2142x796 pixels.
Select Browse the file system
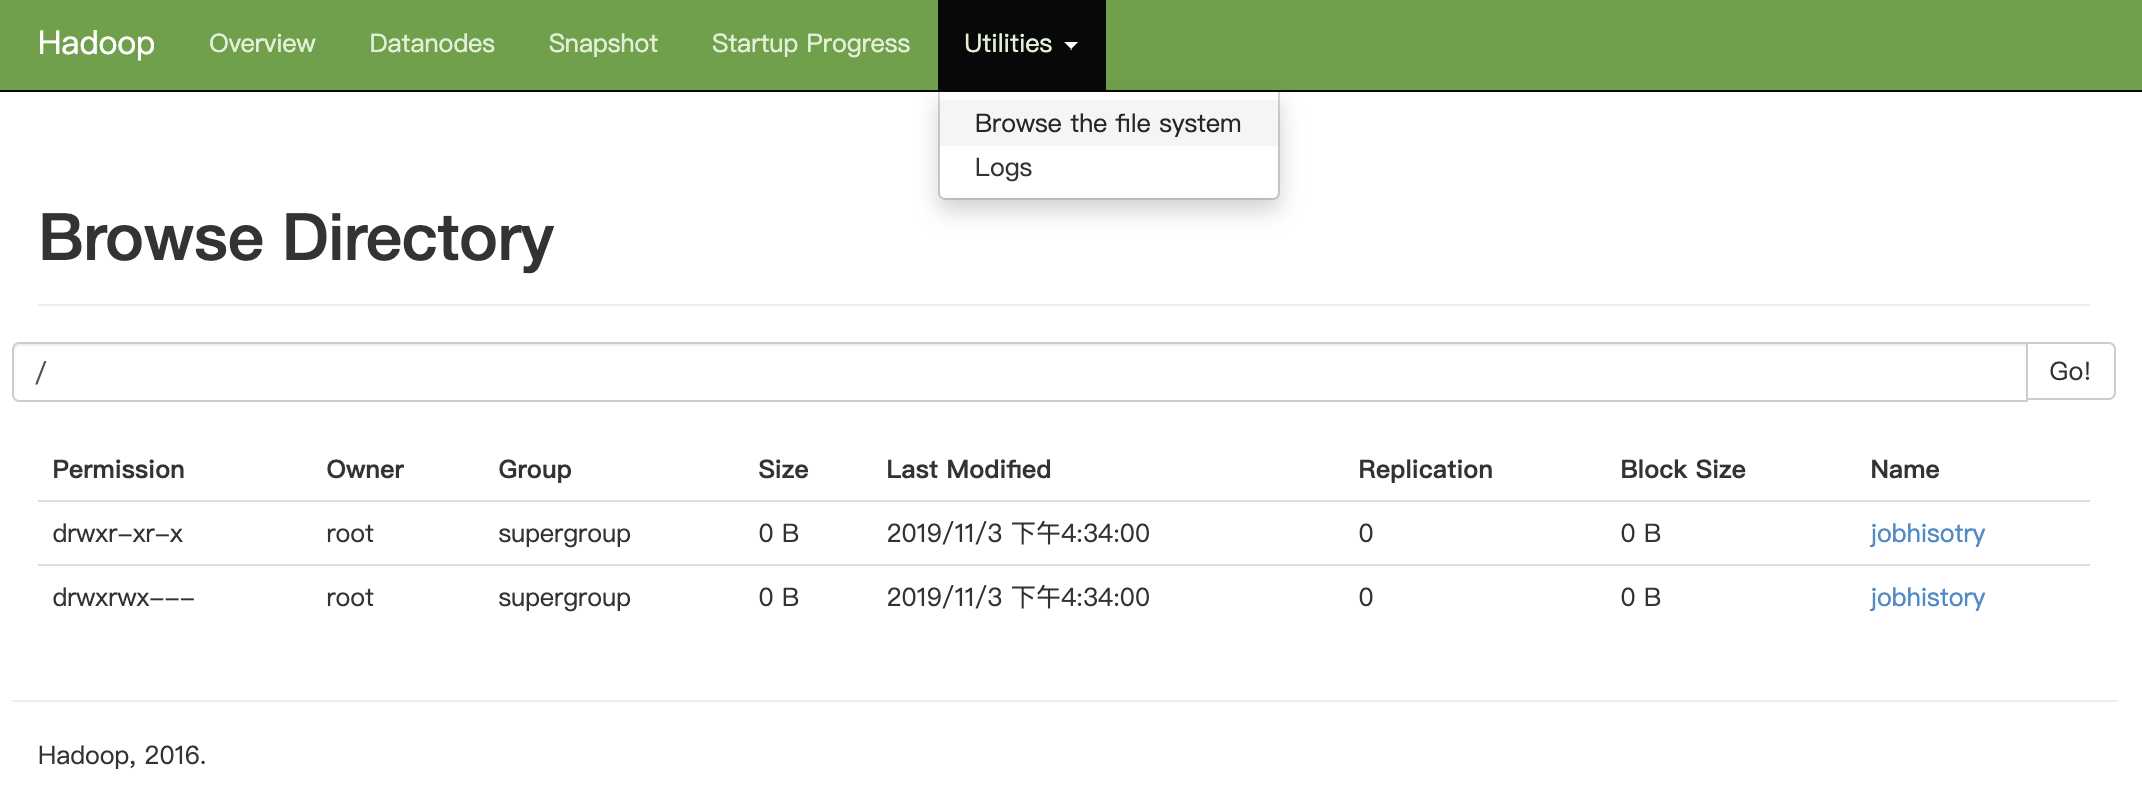1108,123
